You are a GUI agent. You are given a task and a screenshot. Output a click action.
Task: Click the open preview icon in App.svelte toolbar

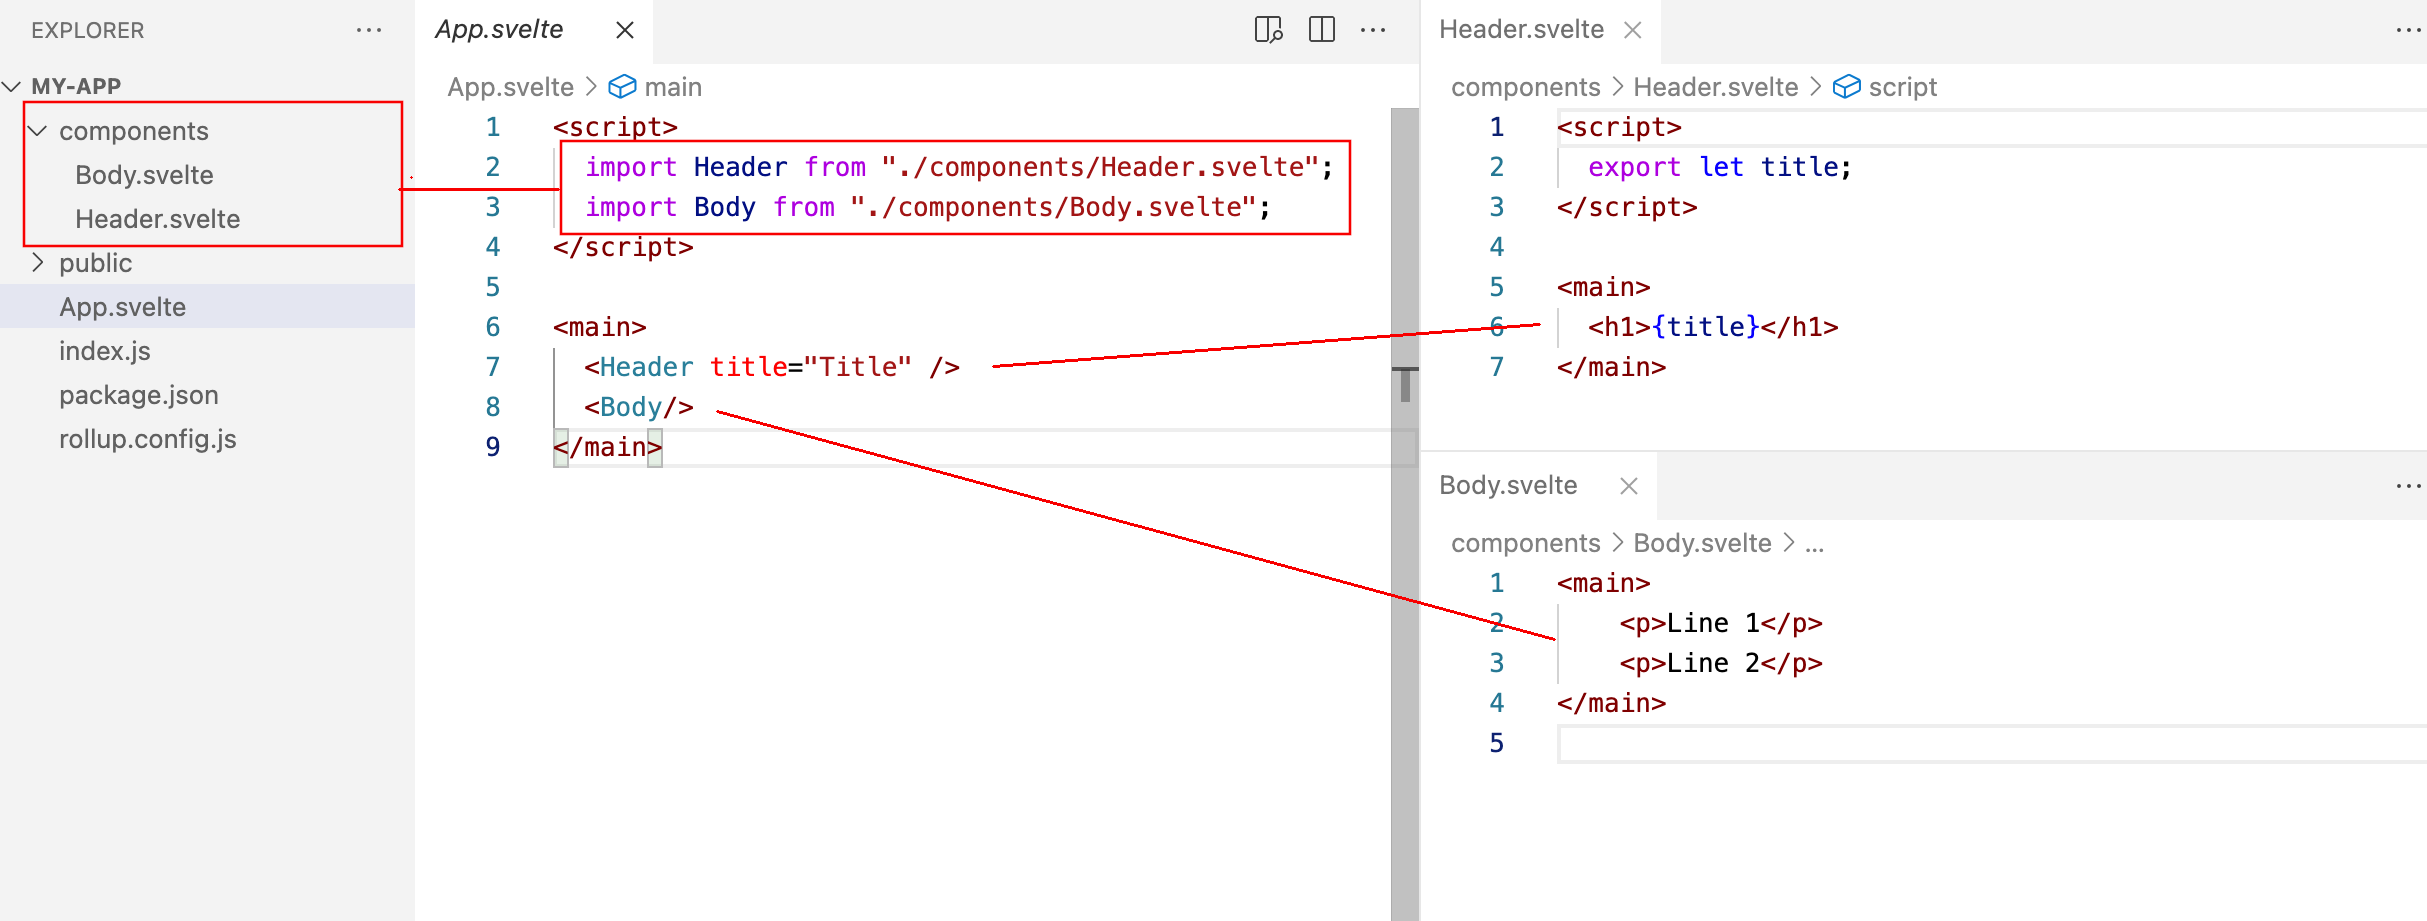pos(1268,30)
